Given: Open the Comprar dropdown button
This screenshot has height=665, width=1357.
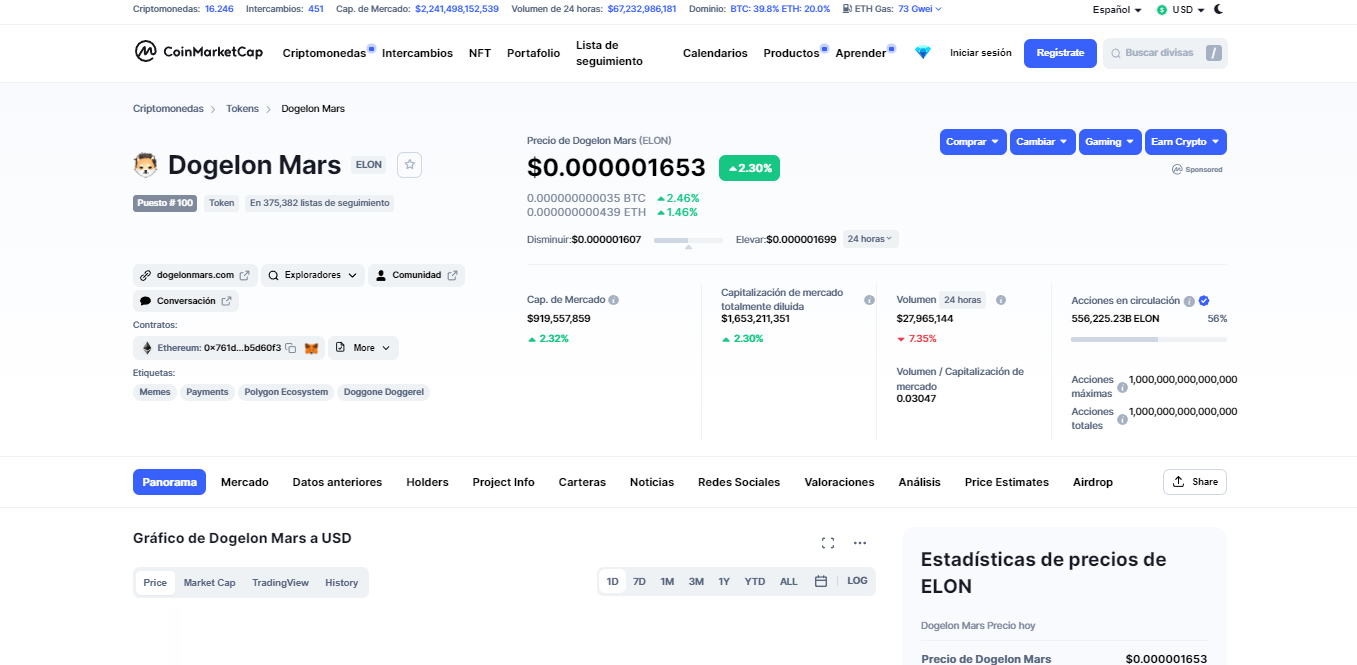Looking at the screenshot, I should (973, 142).
